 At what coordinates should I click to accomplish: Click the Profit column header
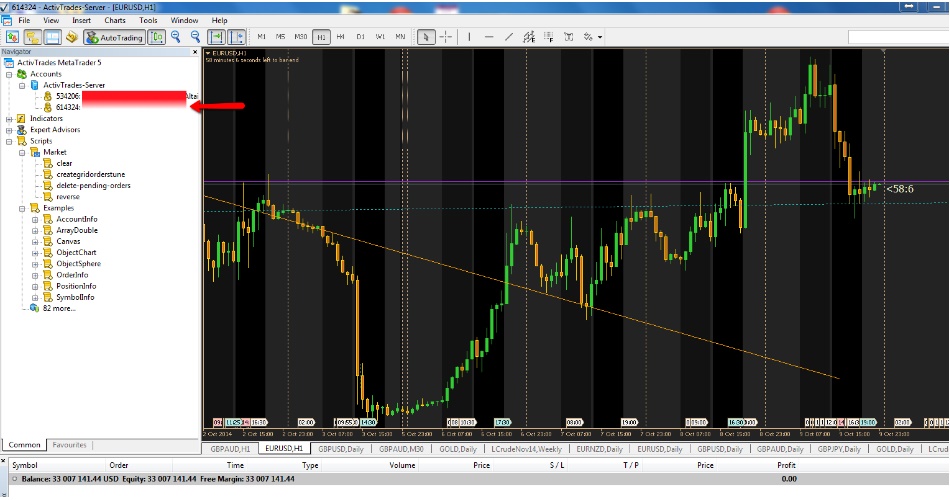click(786, 465)
